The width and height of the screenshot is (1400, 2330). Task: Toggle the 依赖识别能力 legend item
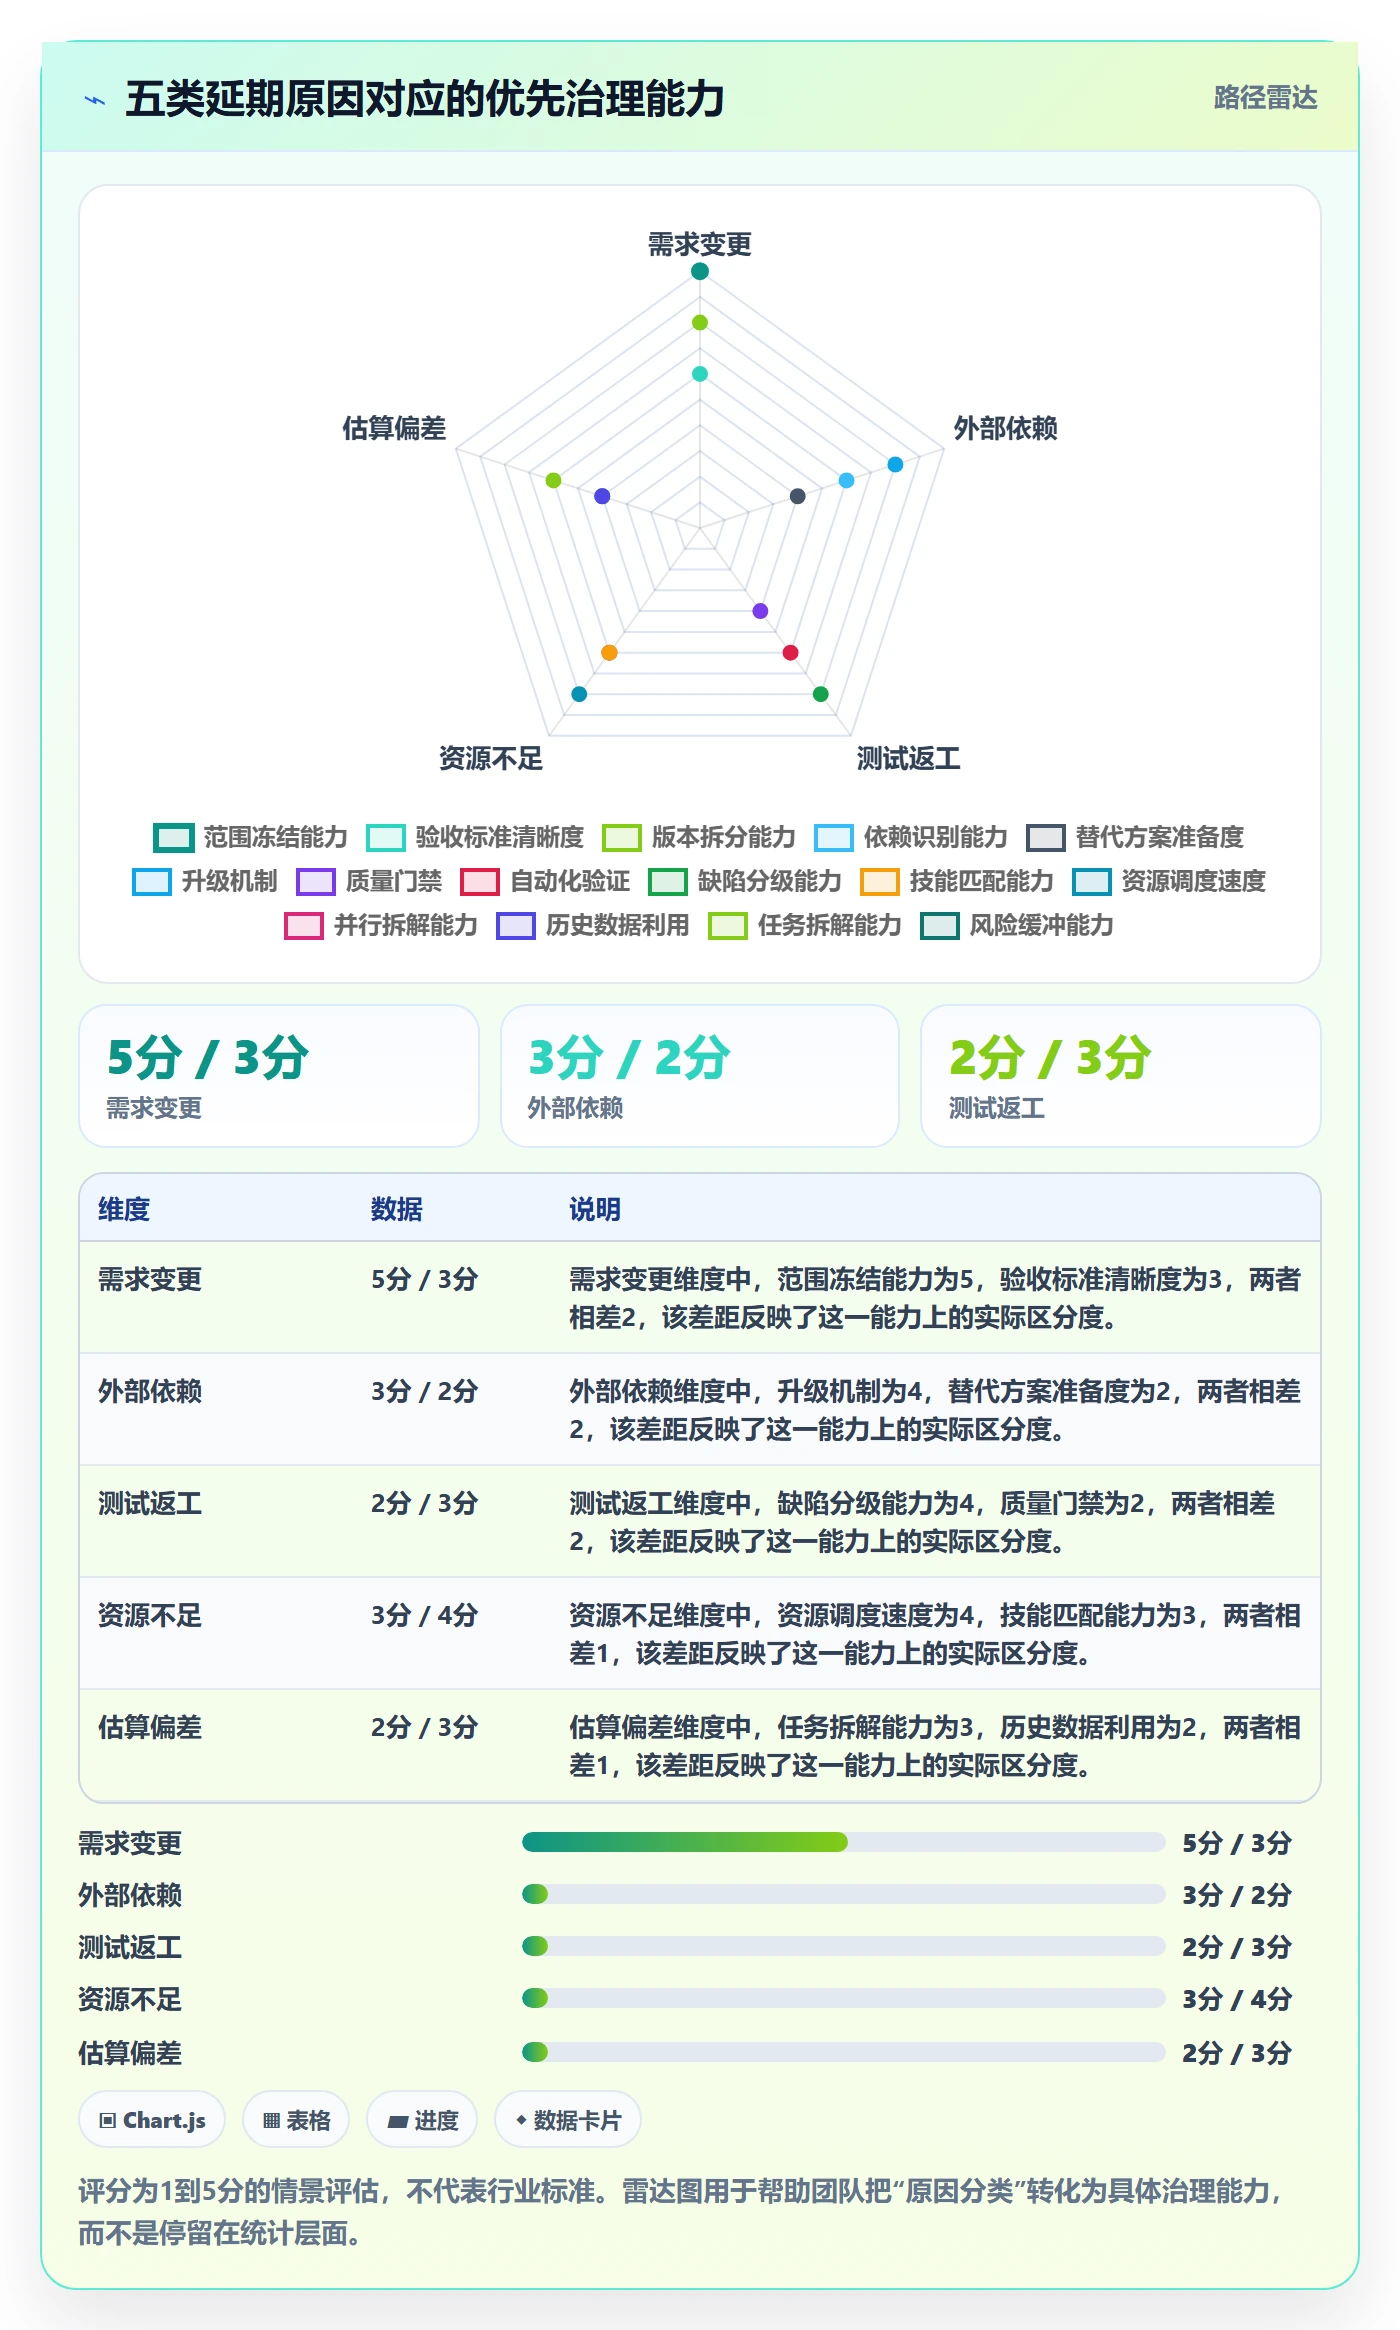[911, 837]
